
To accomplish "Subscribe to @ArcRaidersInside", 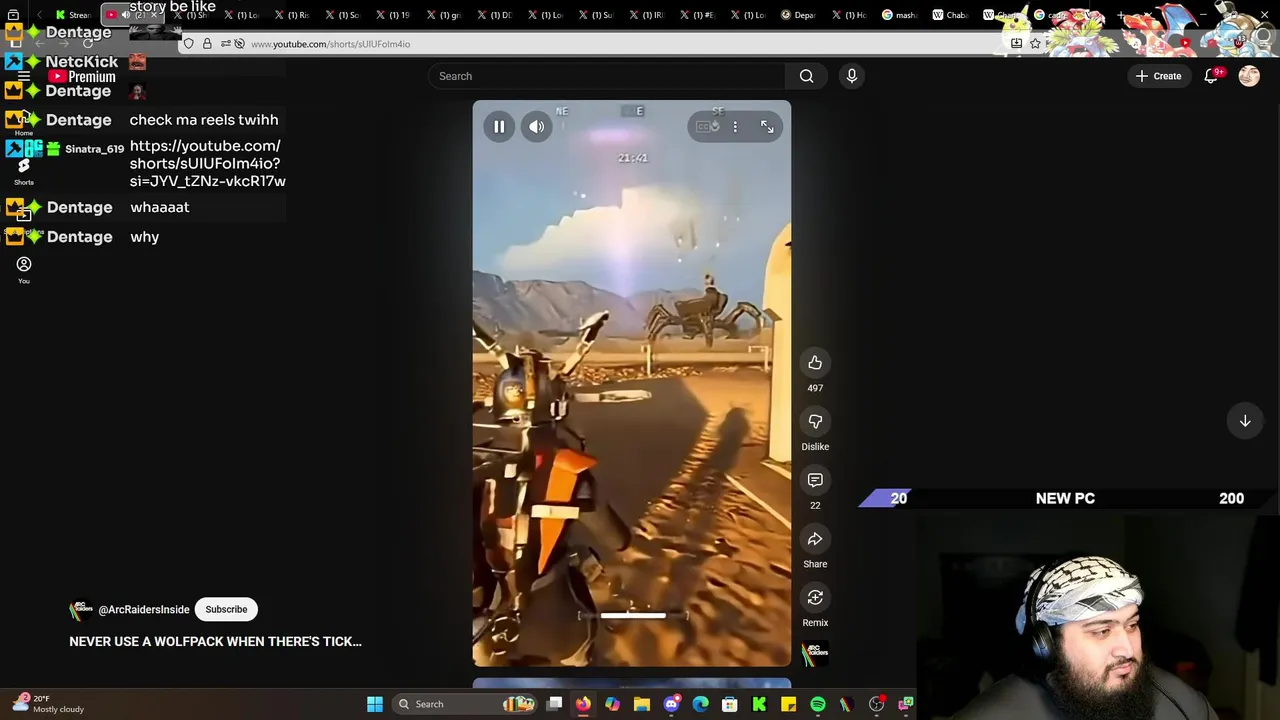I will tap(226, 609).
